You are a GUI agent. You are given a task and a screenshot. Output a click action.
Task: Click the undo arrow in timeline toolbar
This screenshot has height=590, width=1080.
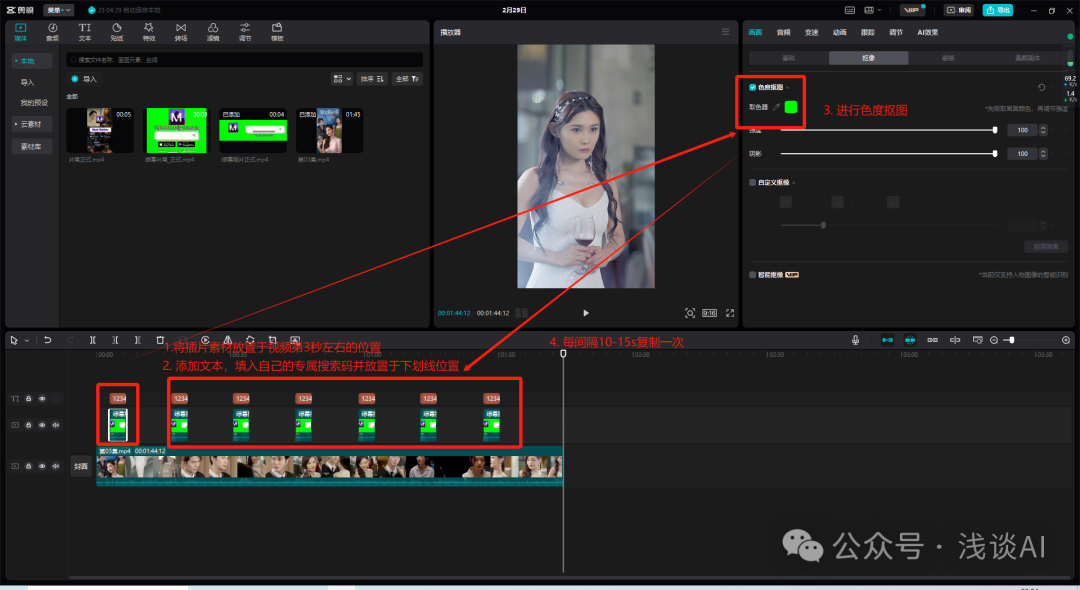(47, 340)
